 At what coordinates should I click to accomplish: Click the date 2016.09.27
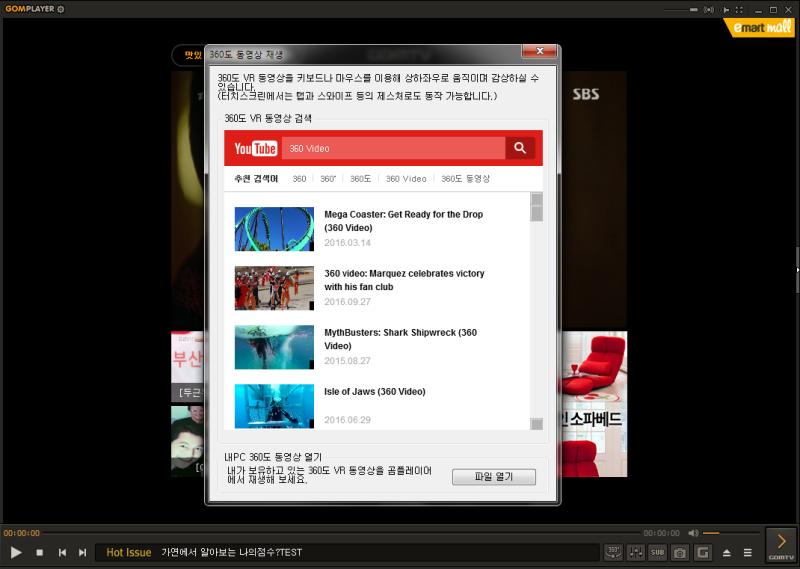347,302
